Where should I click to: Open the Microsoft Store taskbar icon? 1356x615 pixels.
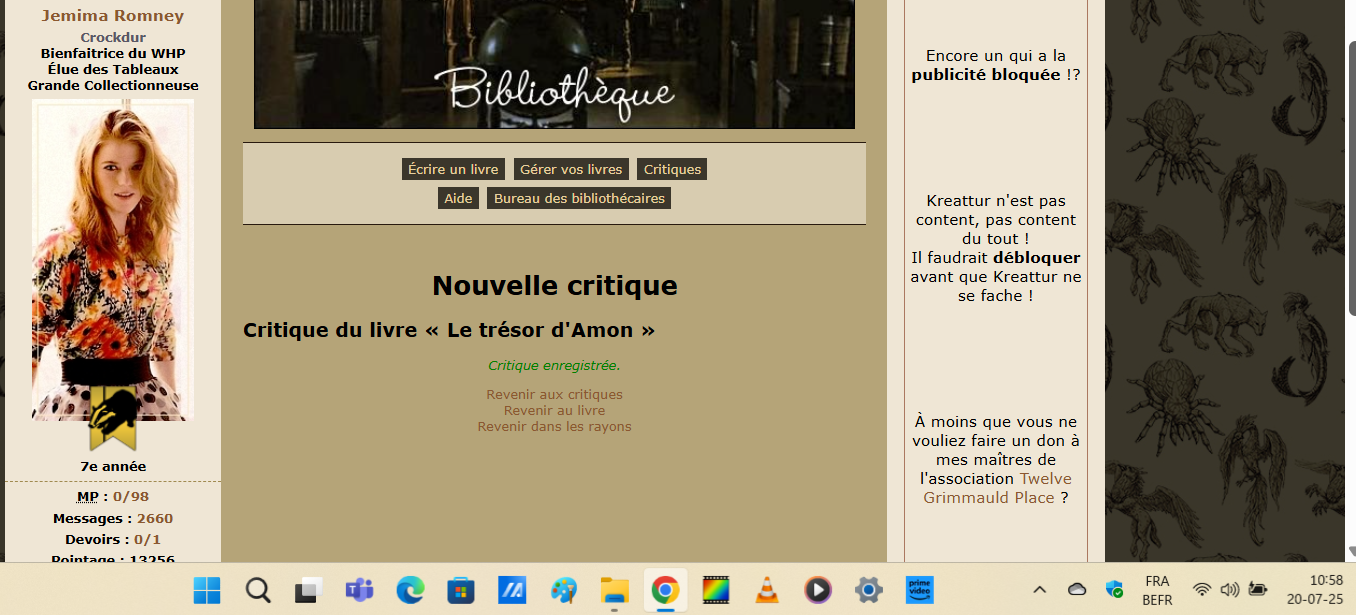(461, 590)
